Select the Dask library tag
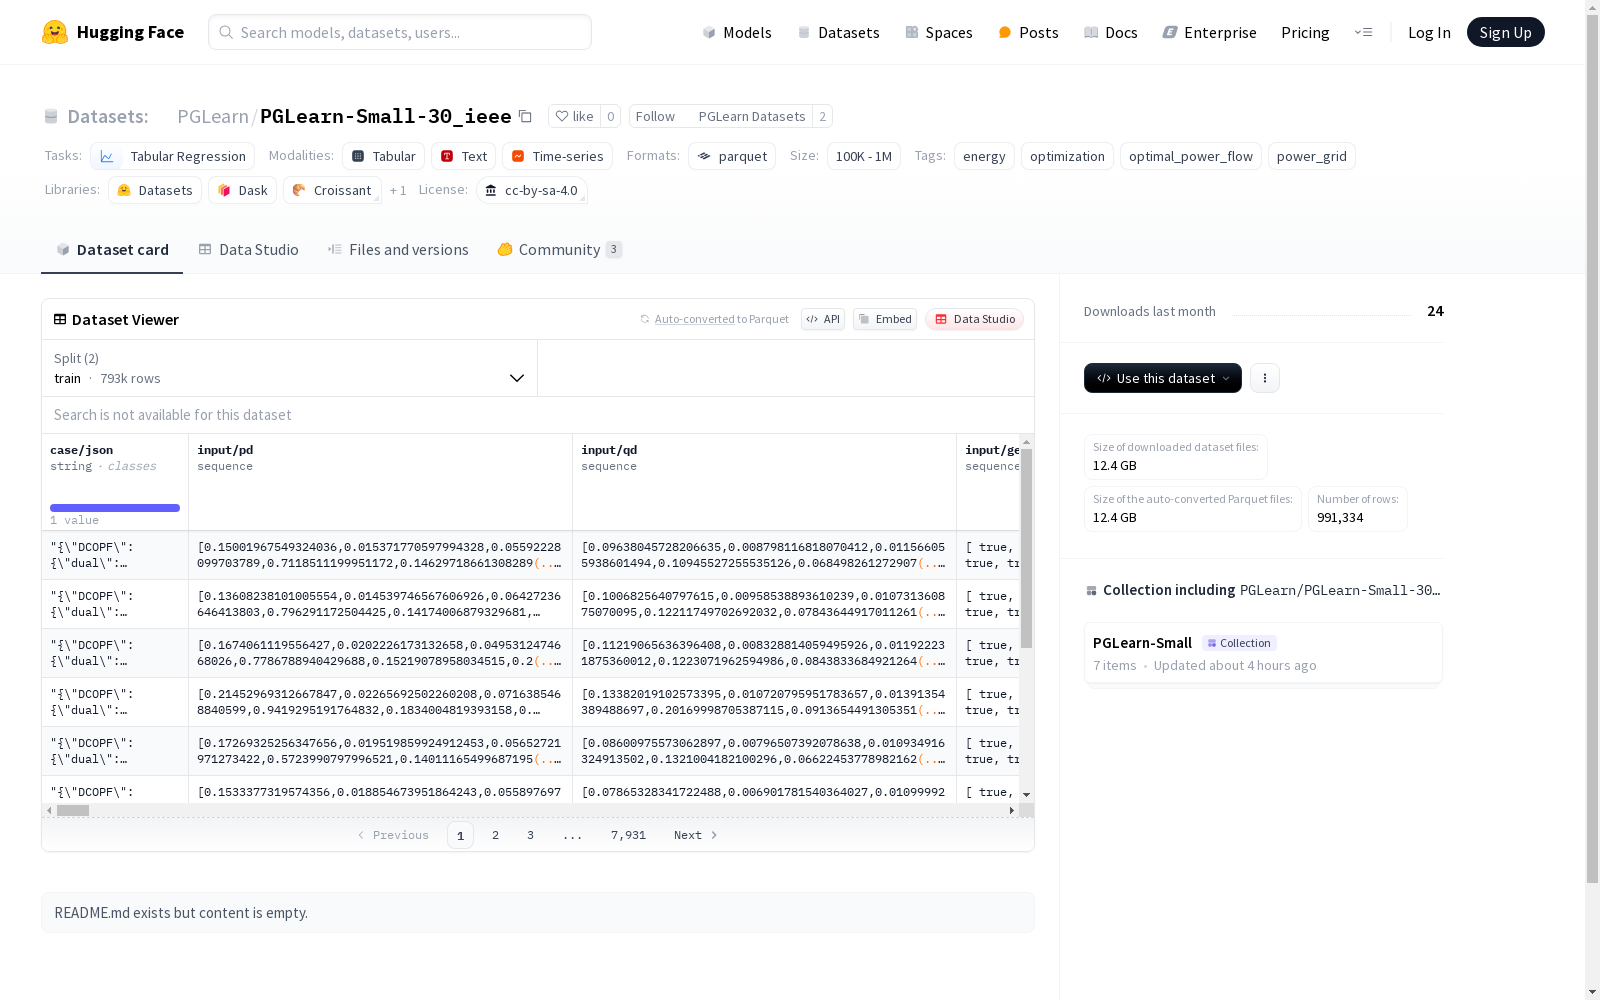Screen dimensions: 1600x1000 click(242, 190)
